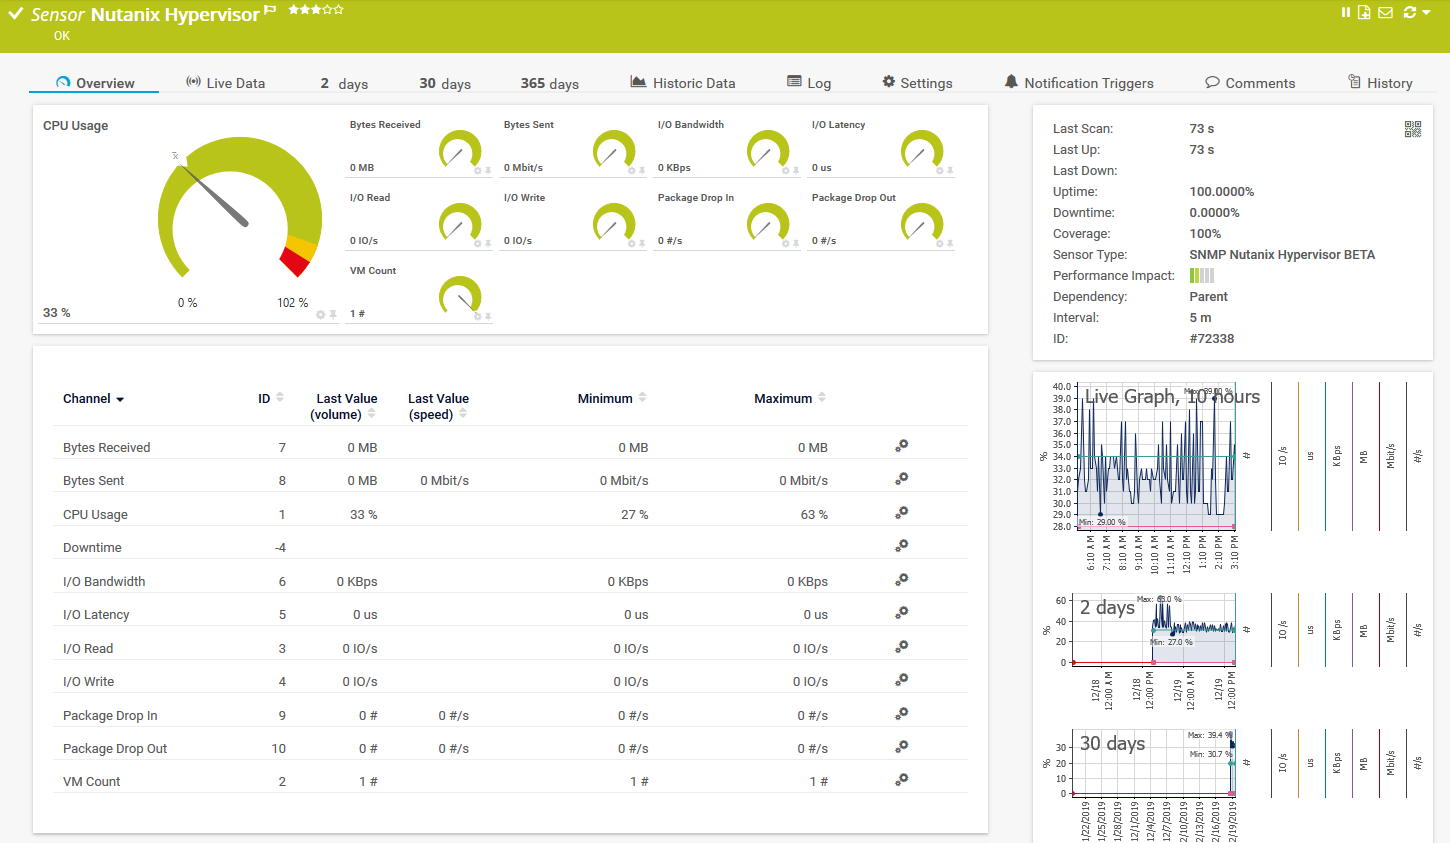Open channel settings gears for CPU Usage row
The width and height of the screenshot is (1450, 843).
[901, 513]
